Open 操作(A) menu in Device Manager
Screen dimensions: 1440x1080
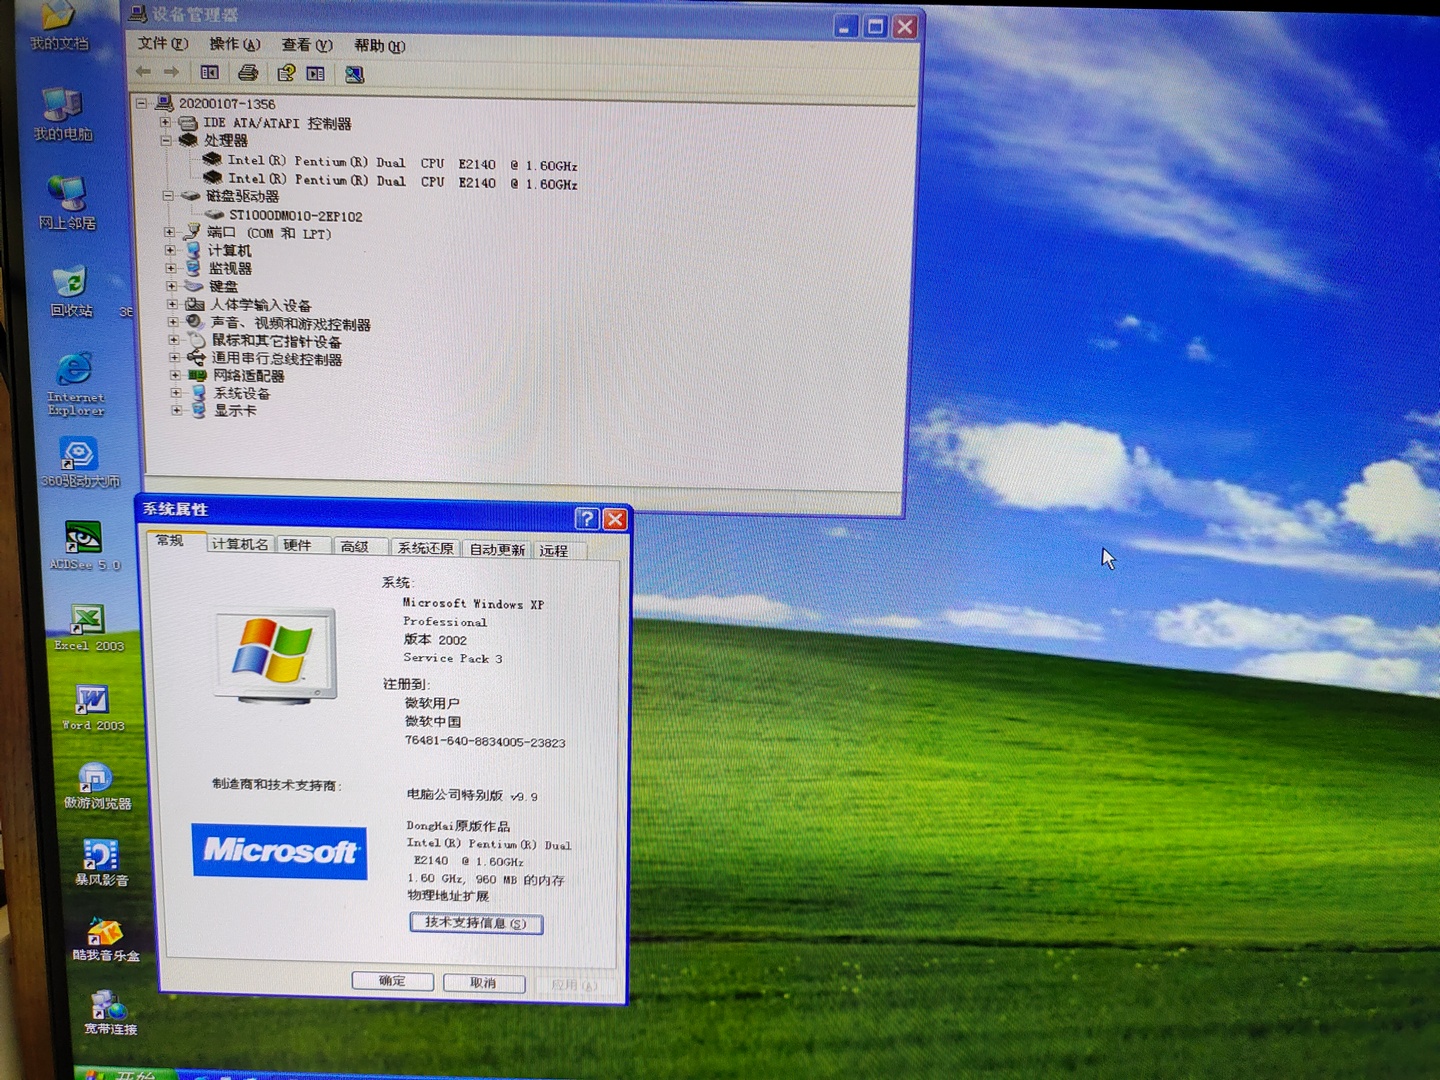click(234, 44)
